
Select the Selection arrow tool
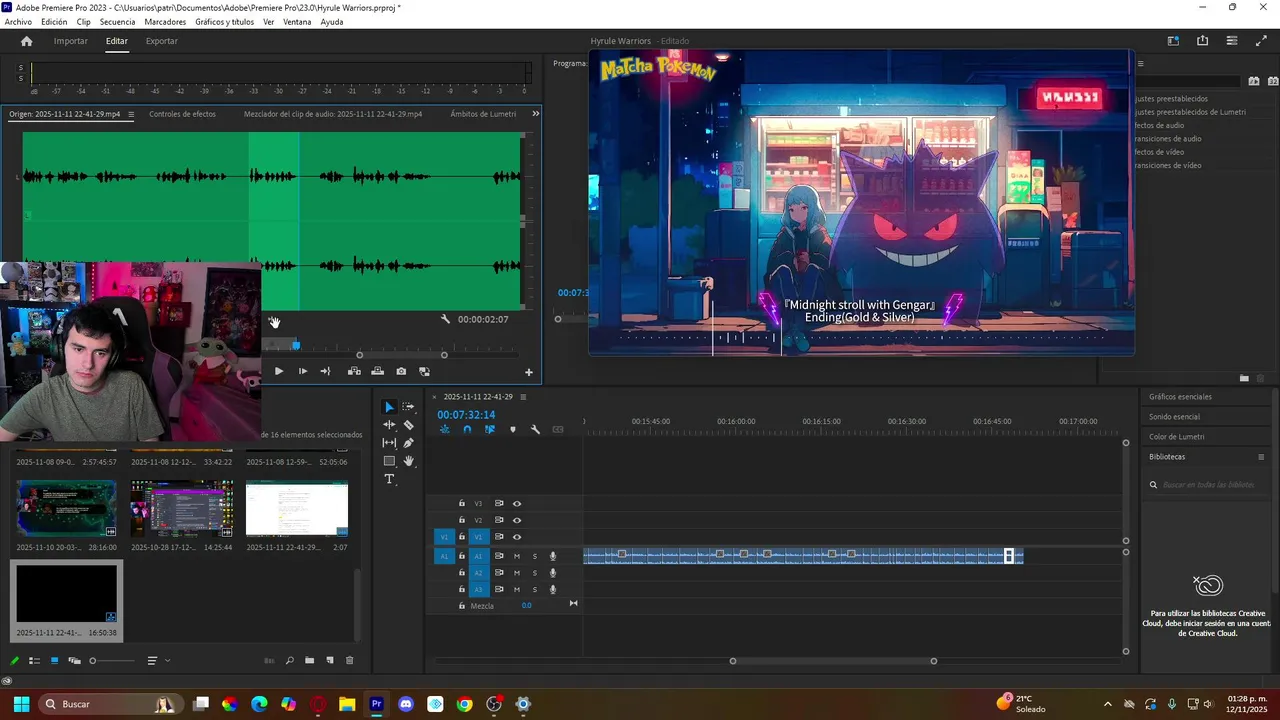(389, 407)
